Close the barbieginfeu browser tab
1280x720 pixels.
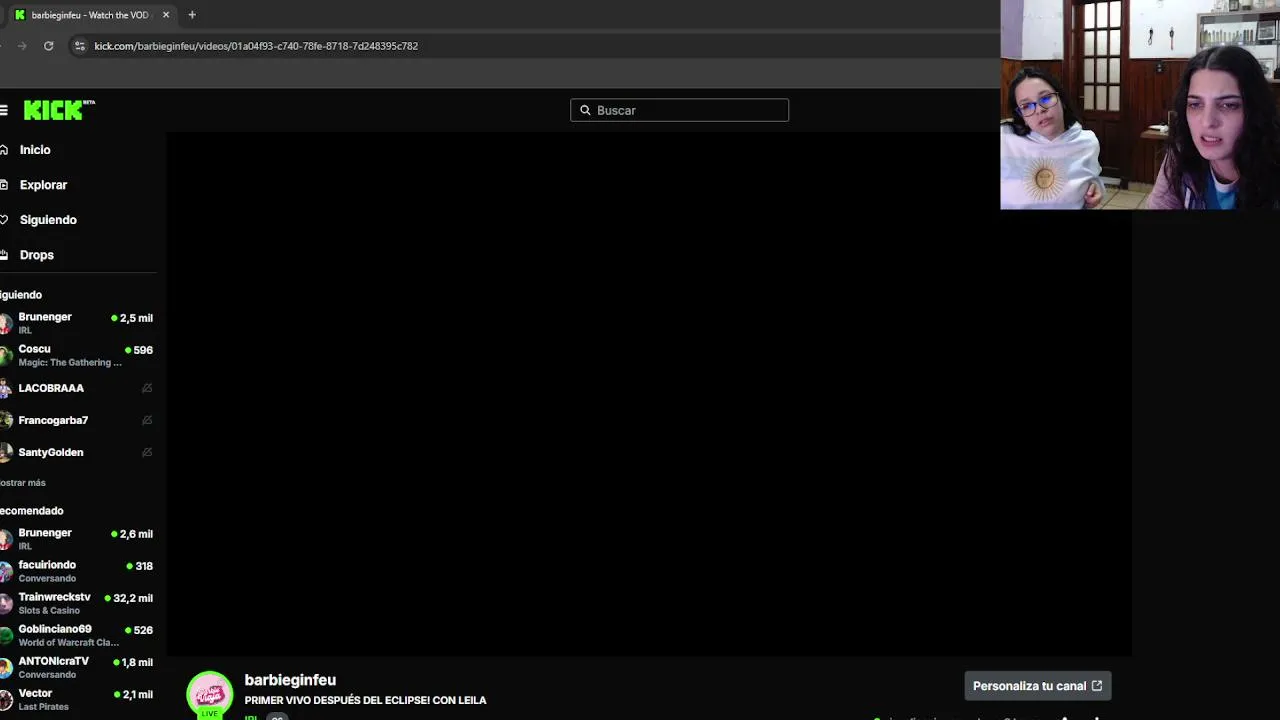[x=166, y=15]
